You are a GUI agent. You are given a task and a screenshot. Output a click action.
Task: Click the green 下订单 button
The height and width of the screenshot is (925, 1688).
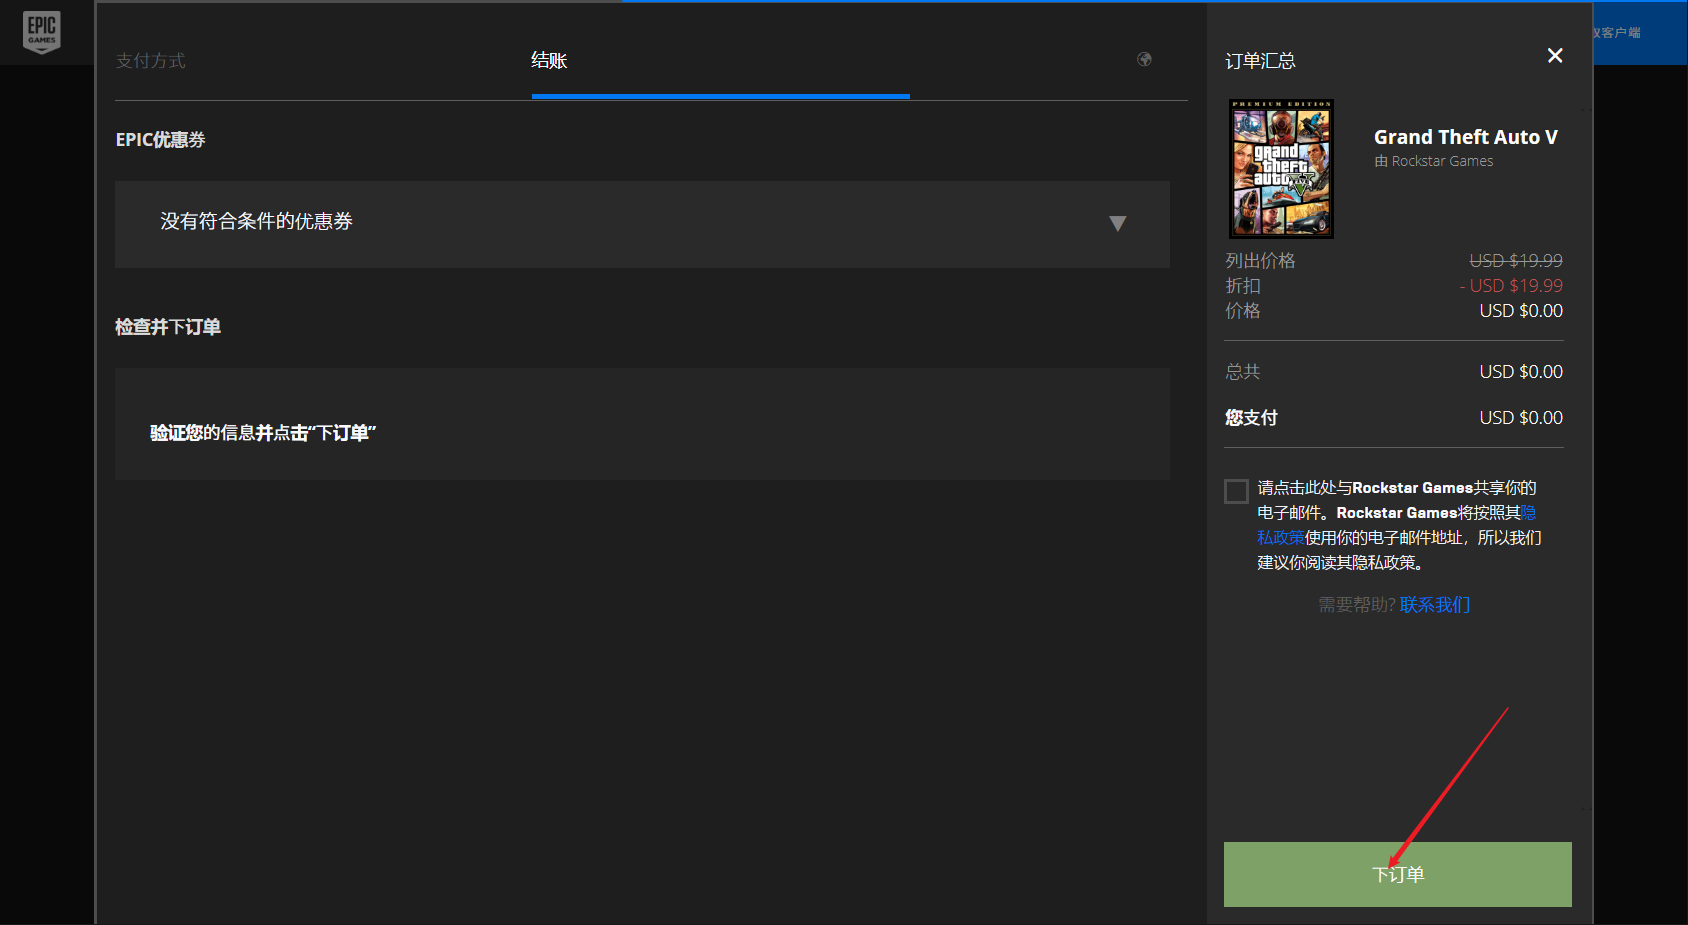click(1398, 875)
